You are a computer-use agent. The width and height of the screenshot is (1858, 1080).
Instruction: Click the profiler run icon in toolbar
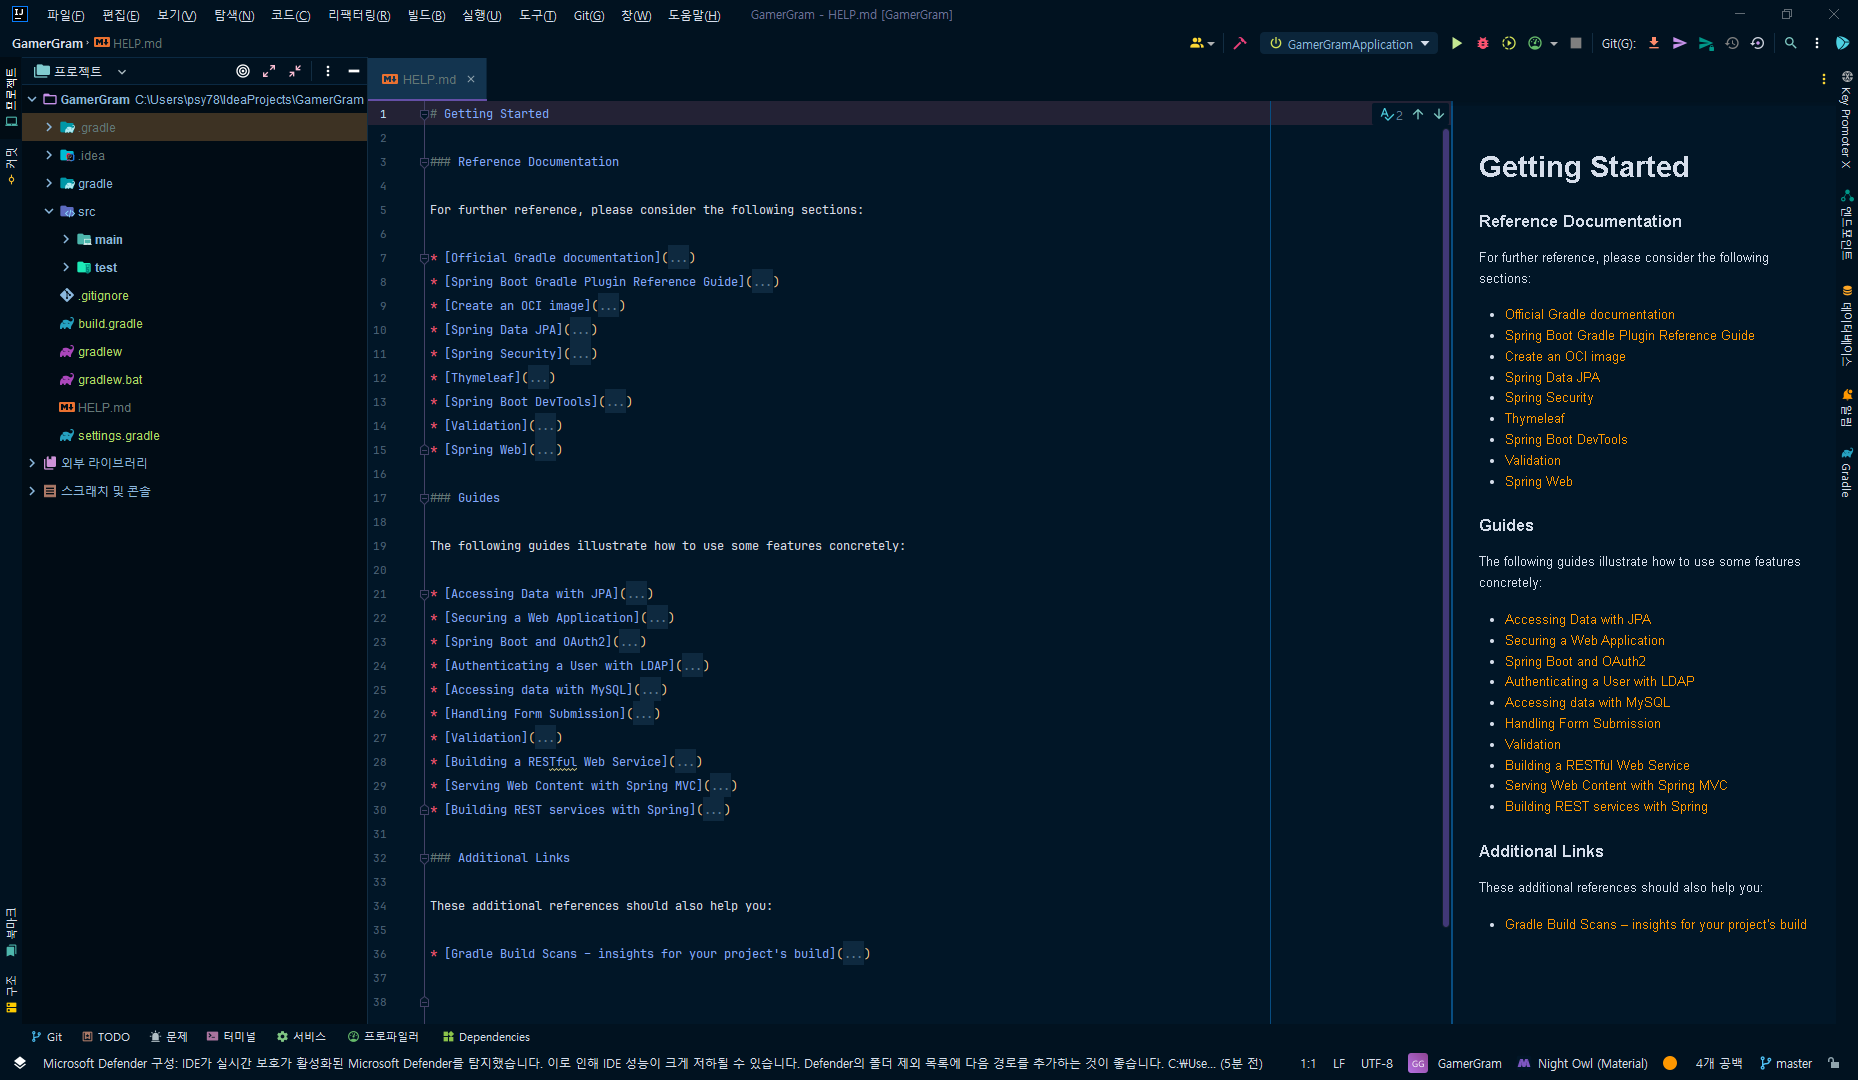(x=1535, y=43)
